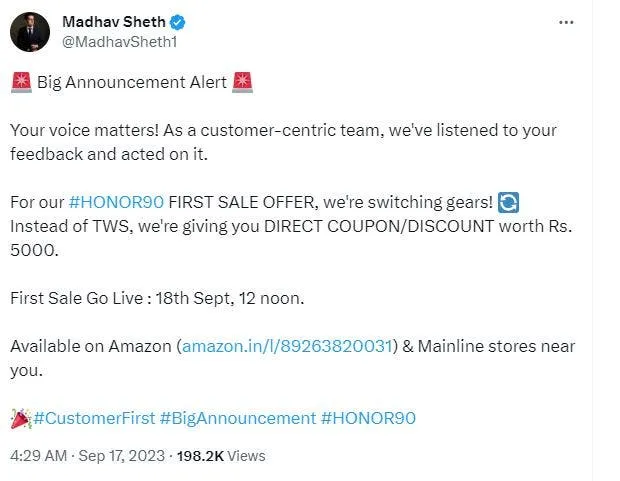Click the party popper emoji

point(20,418)
